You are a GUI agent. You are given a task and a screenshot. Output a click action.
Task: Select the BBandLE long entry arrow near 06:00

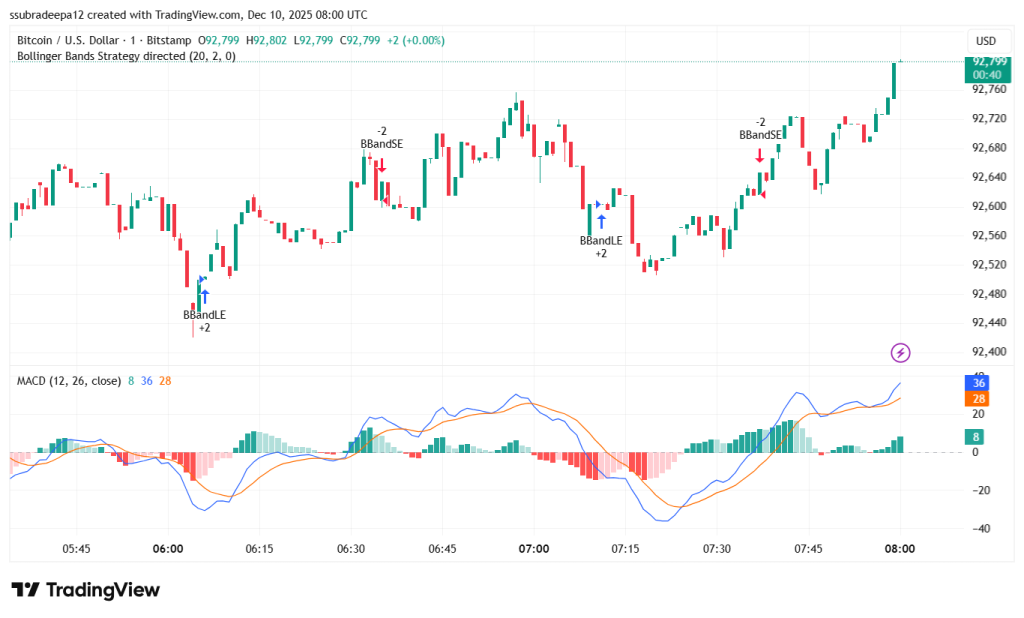tap(204, 295)
